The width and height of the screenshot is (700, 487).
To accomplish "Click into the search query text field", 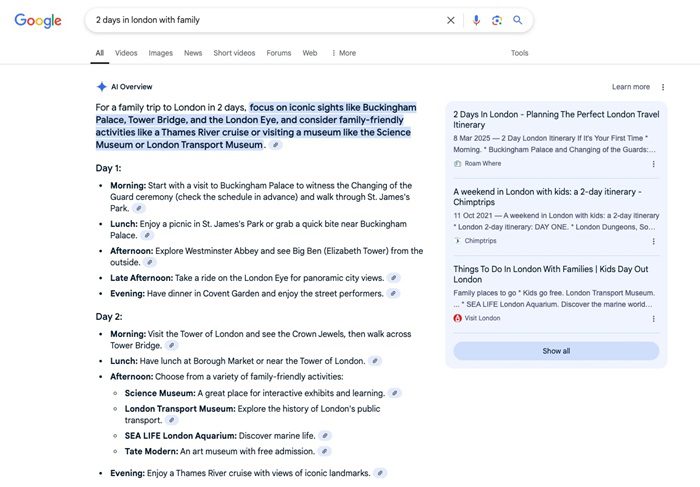I will 260,20.
